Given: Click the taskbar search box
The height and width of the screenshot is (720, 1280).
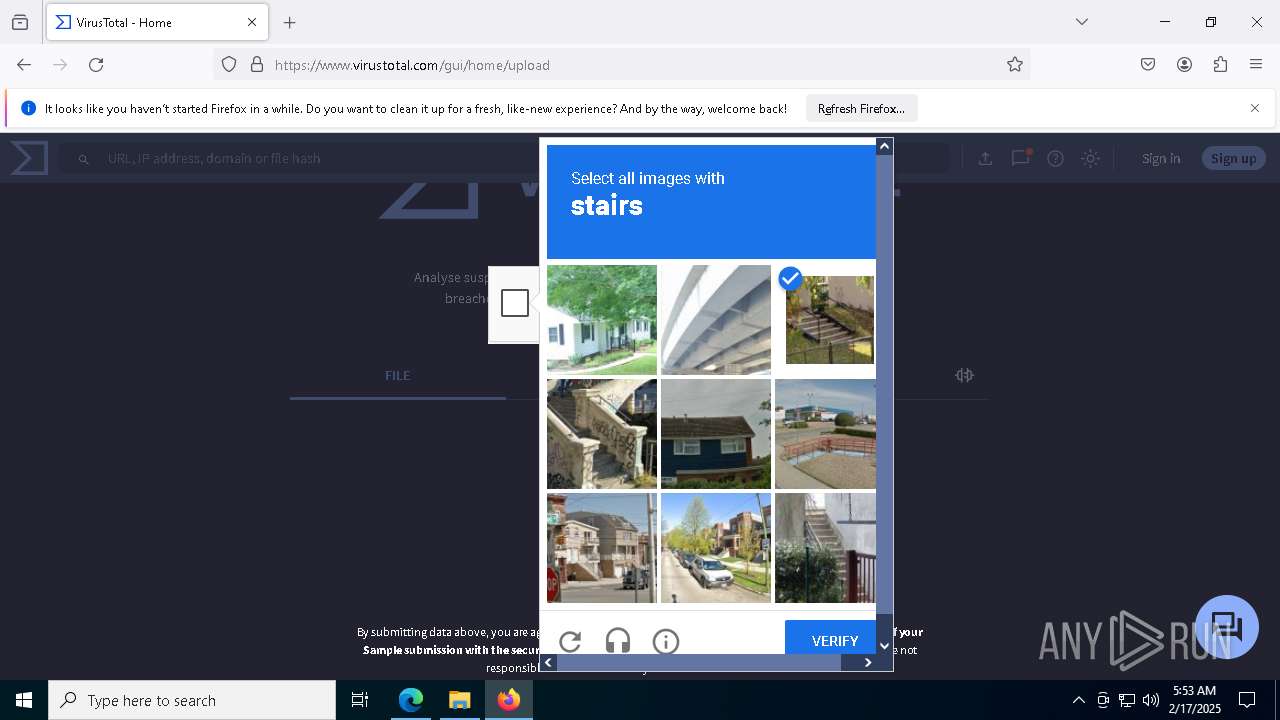Looking at the screenshot, I should tap(192, 700).
